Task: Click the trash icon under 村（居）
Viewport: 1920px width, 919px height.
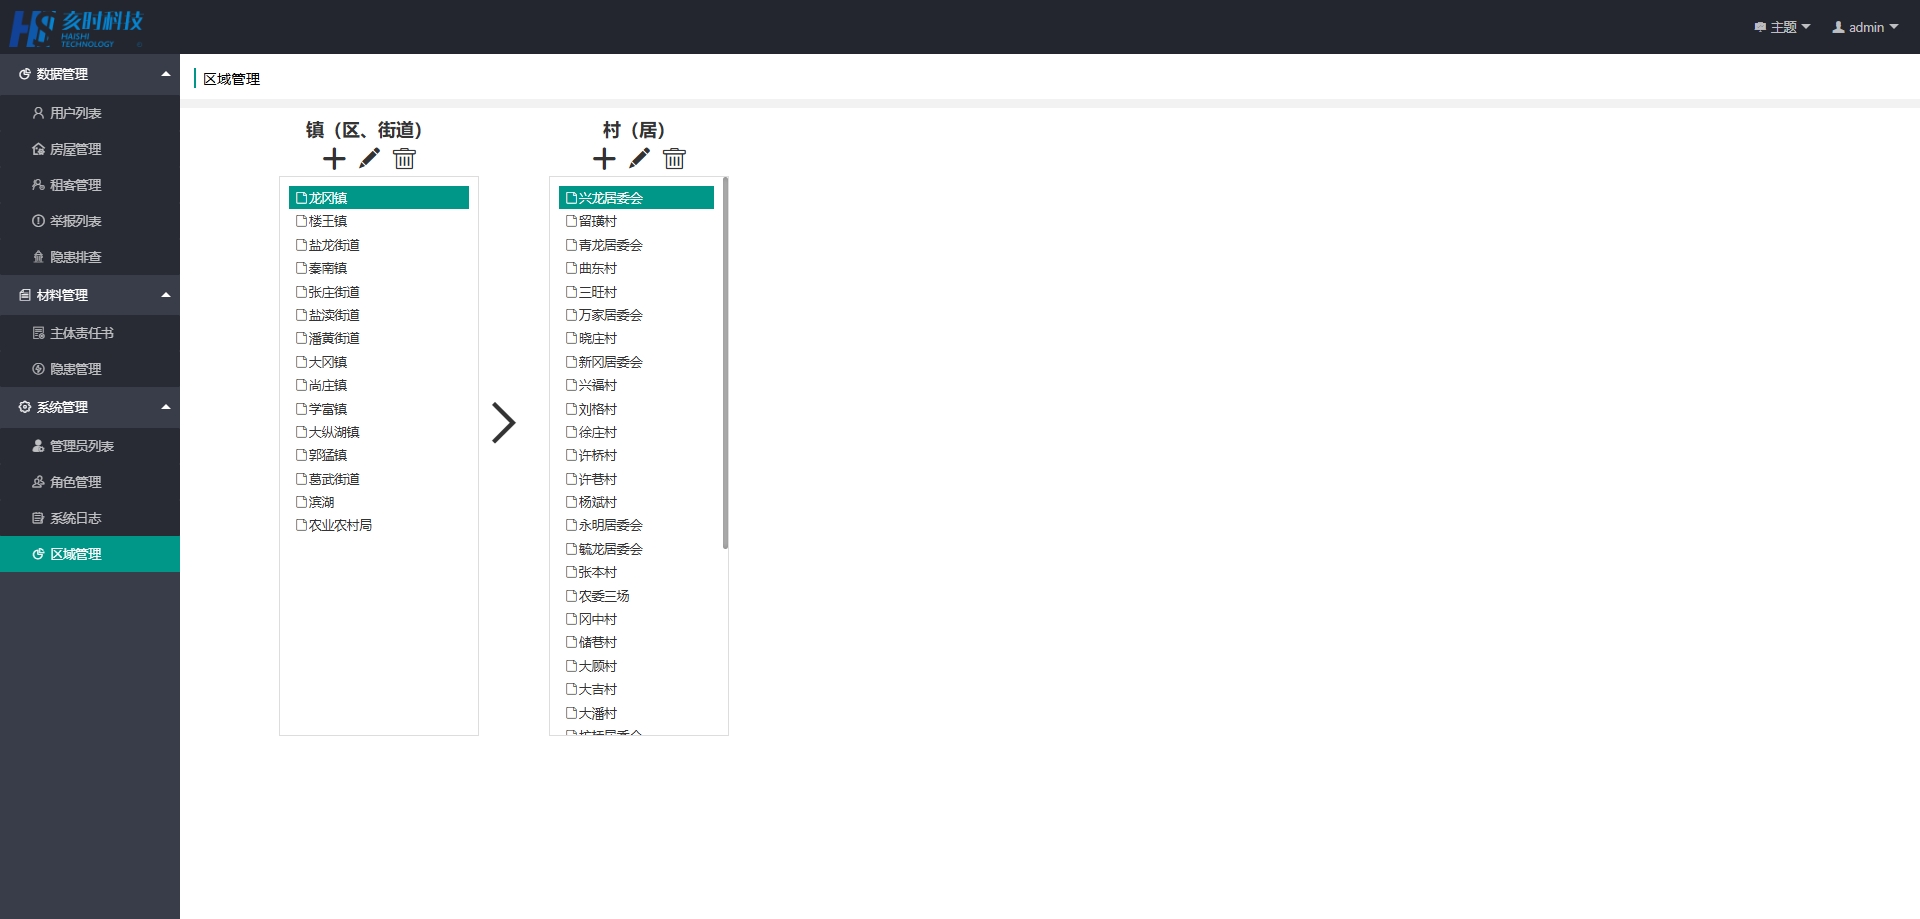Action: click(674, 159)
